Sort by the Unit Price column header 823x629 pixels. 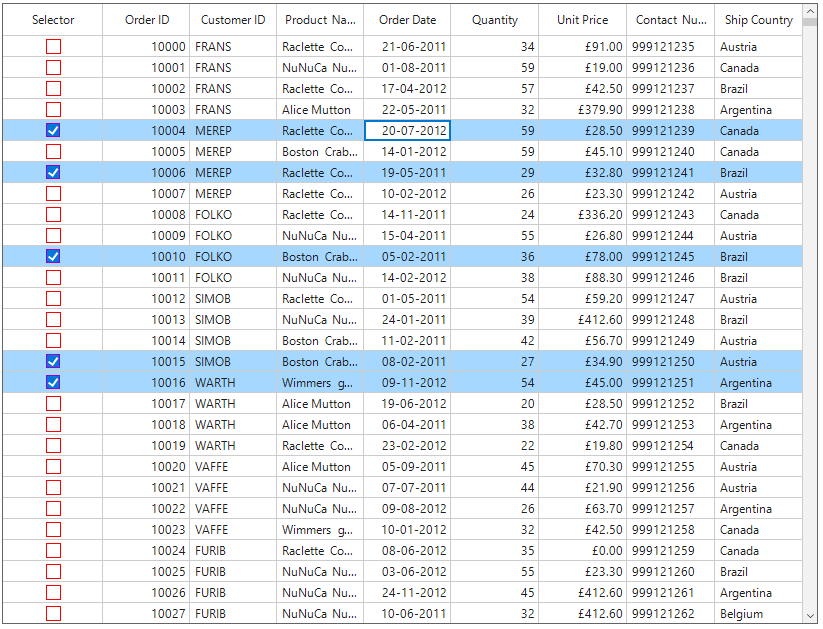(x=583, y=20)
